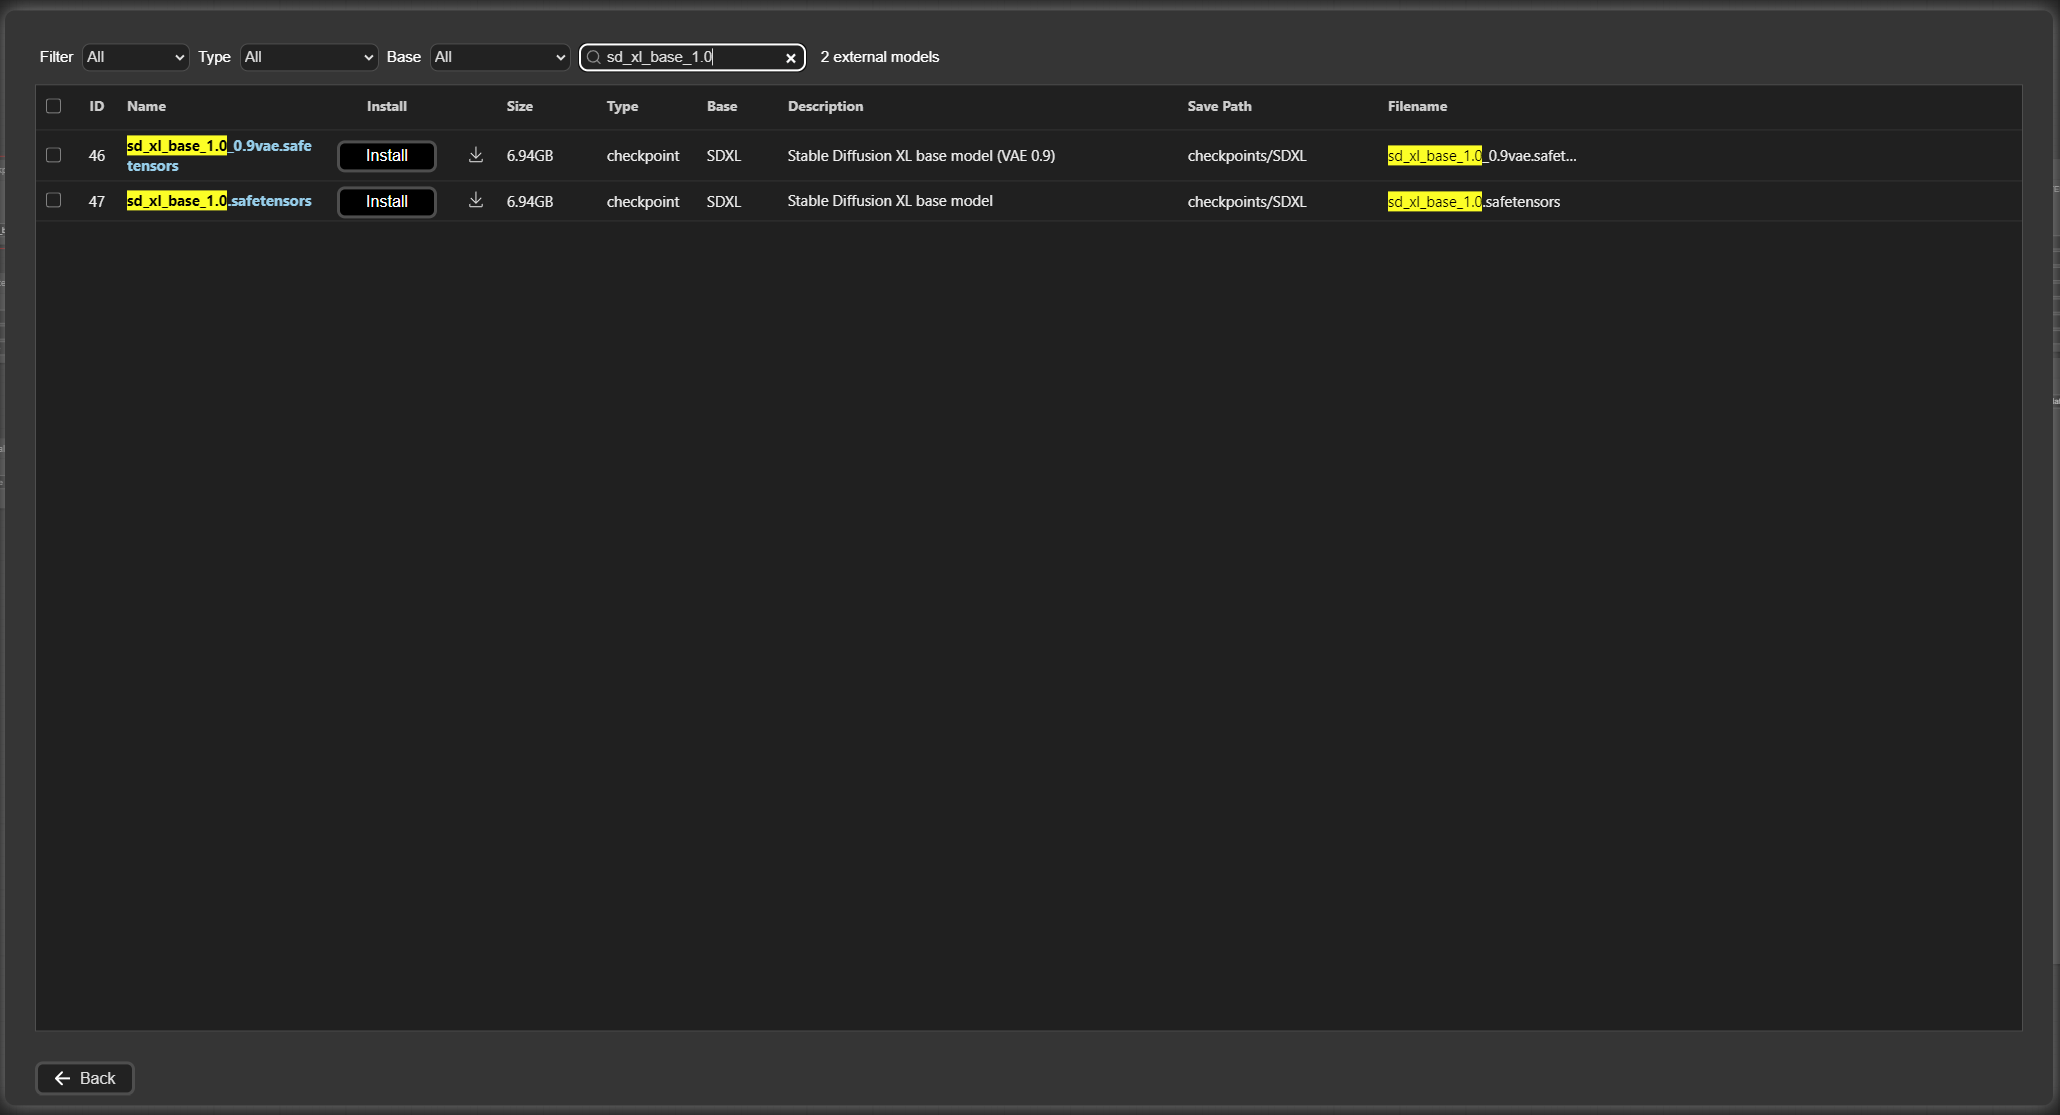Check the box for model ID 46
The image size is (2060, 1115).
(x=54, y=155)
